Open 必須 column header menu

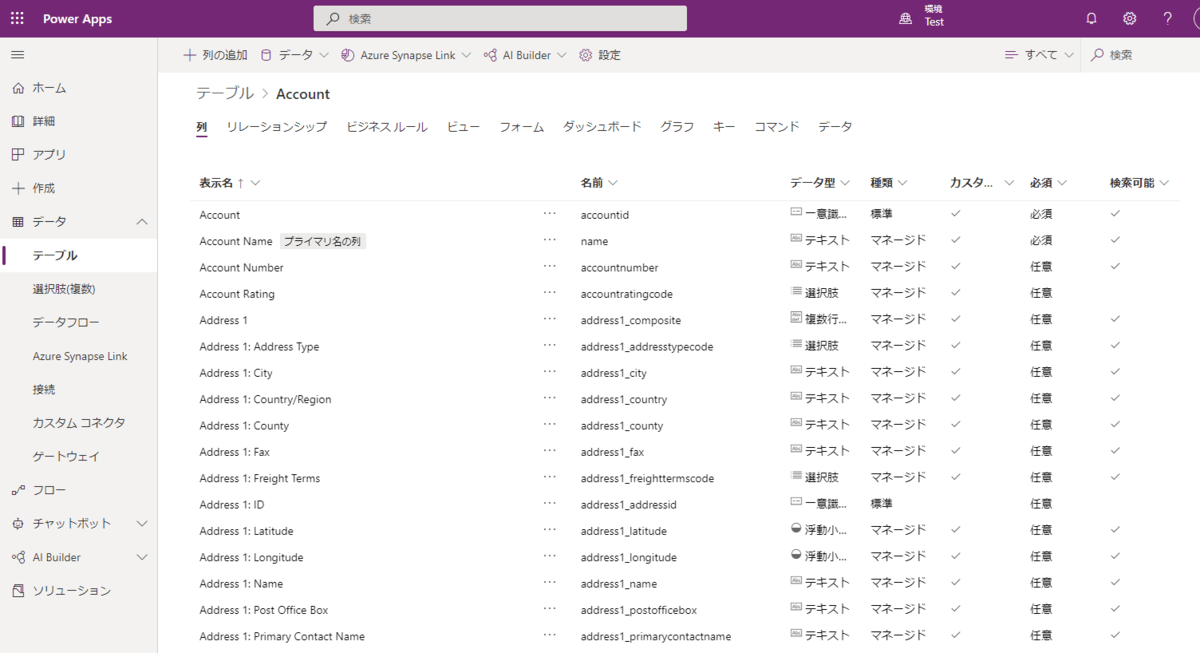pyautogui.click(x=1049, y=183)
